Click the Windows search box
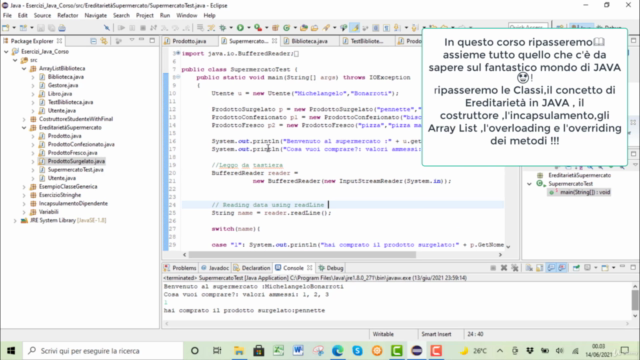Viewport: 640px width, 360px height. pos(103,351)
